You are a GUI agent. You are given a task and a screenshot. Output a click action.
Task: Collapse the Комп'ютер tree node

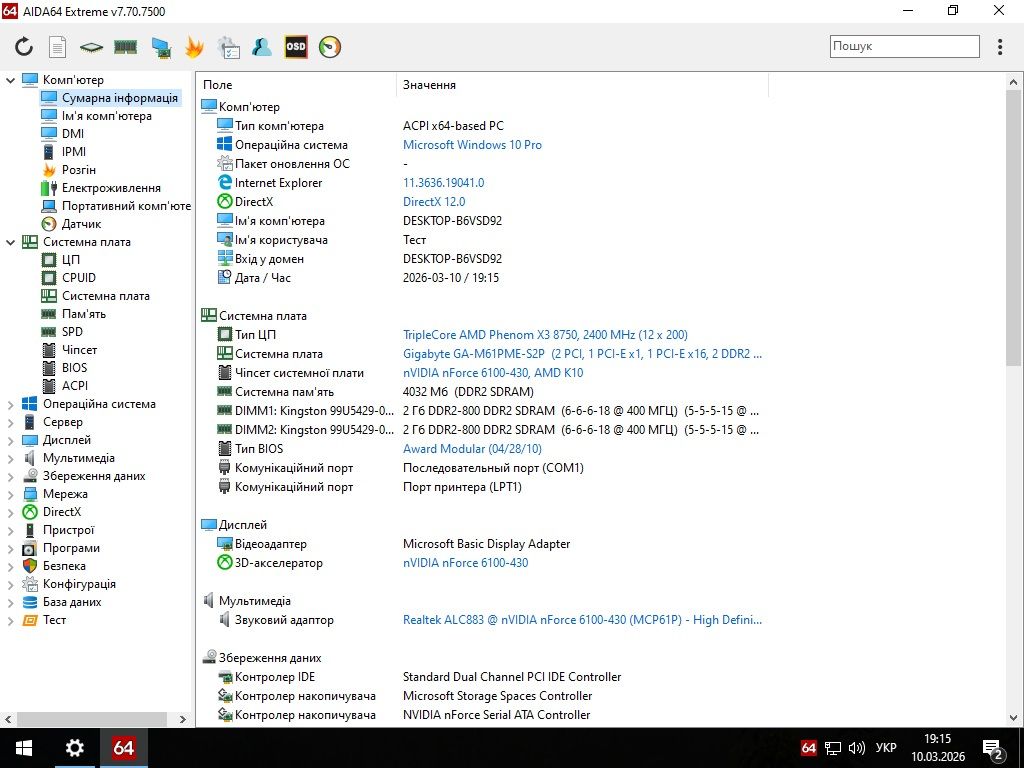(10, 80)
